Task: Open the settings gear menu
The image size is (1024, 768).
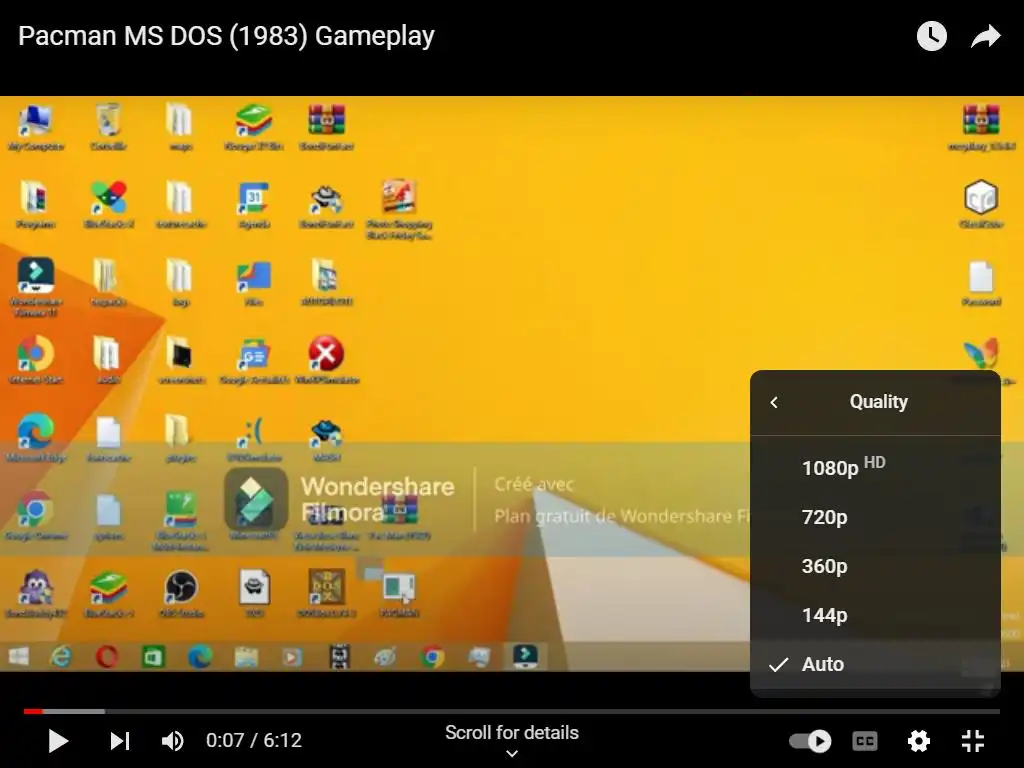Action: click(919, 741)
